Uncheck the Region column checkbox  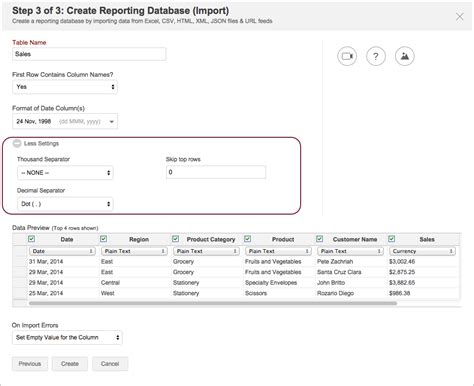tap(104, 239)
